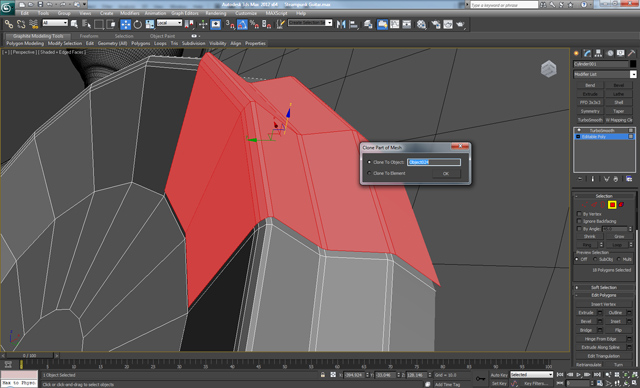Open the Layer Manager
The width and height of the screenshot is (640, 388).
pos(368,24)
